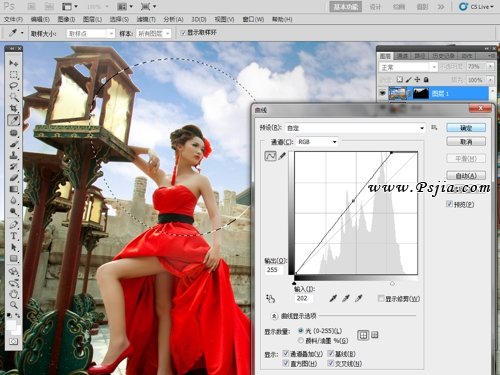Choose pencil draw-curve mode in Curves dialog

pos(282,156)
